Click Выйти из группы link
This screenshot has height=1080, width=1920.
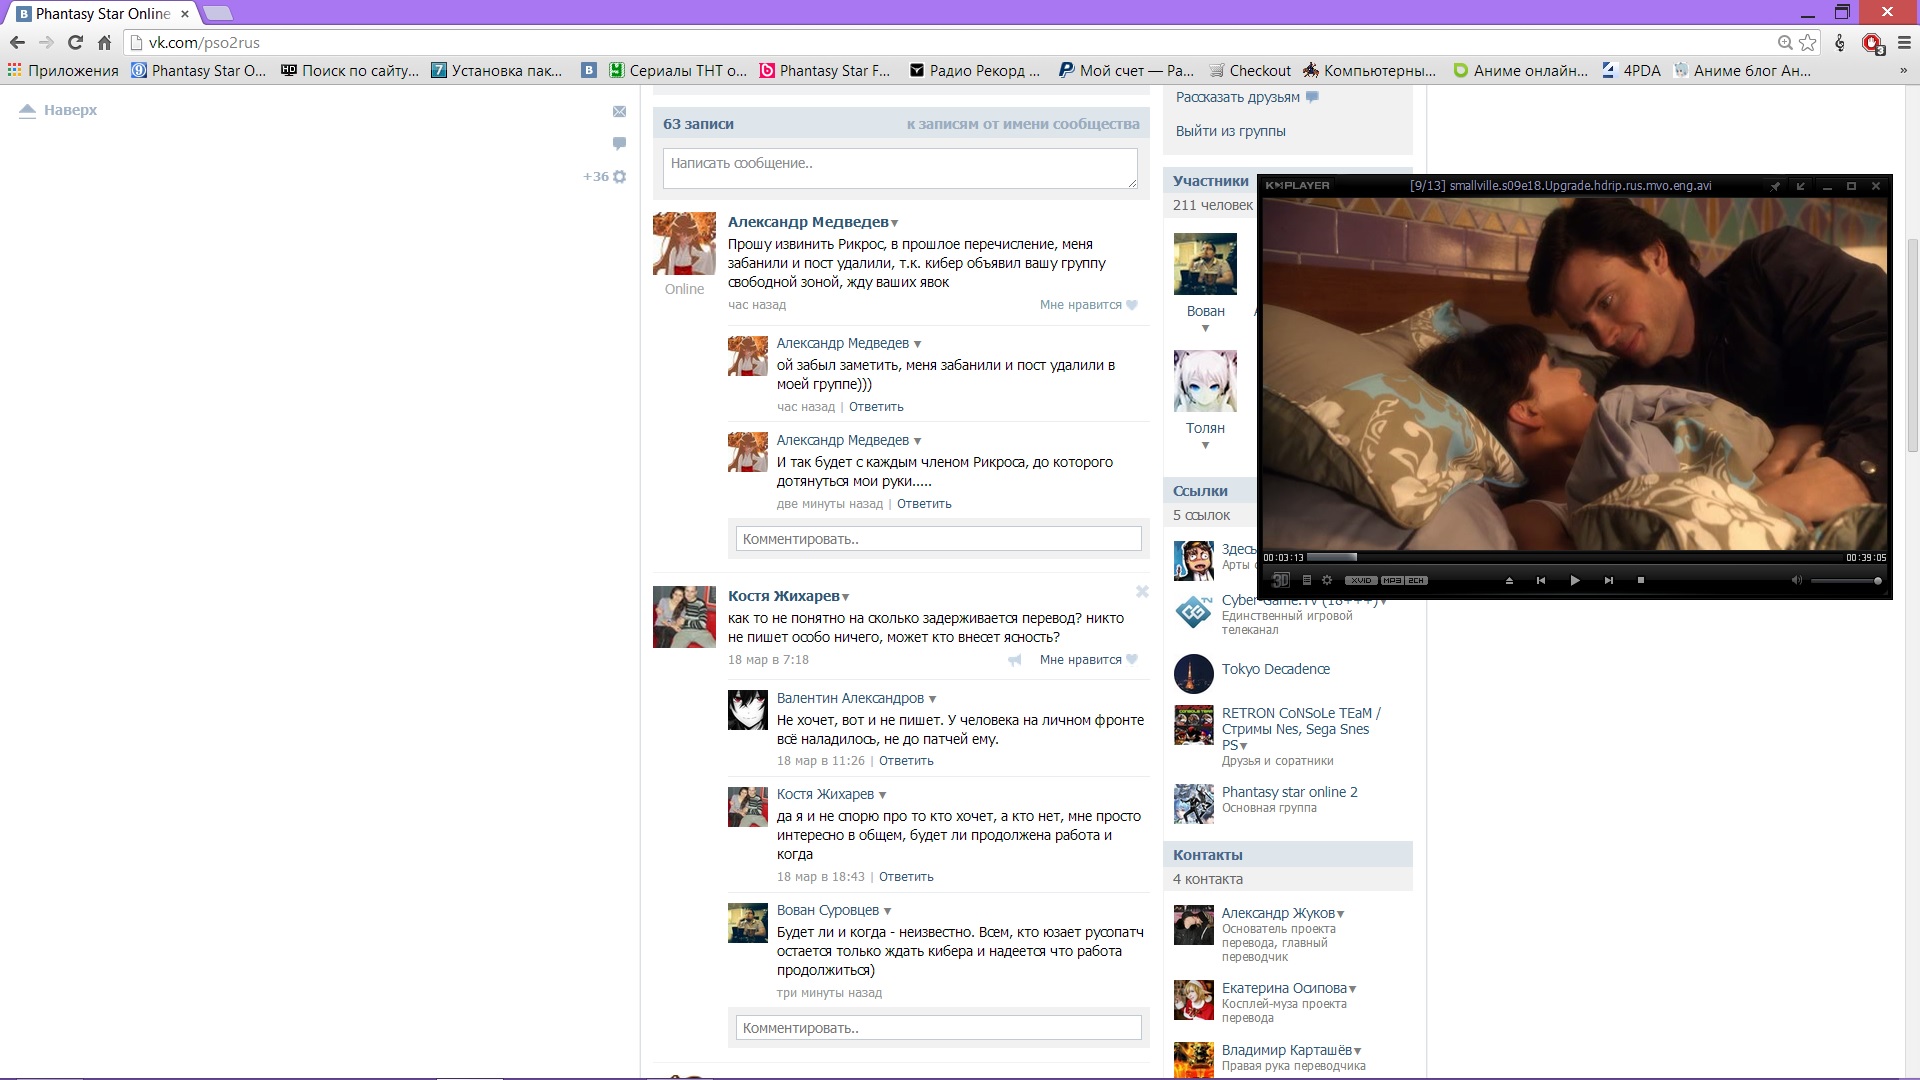click(x=1230, y=131)
